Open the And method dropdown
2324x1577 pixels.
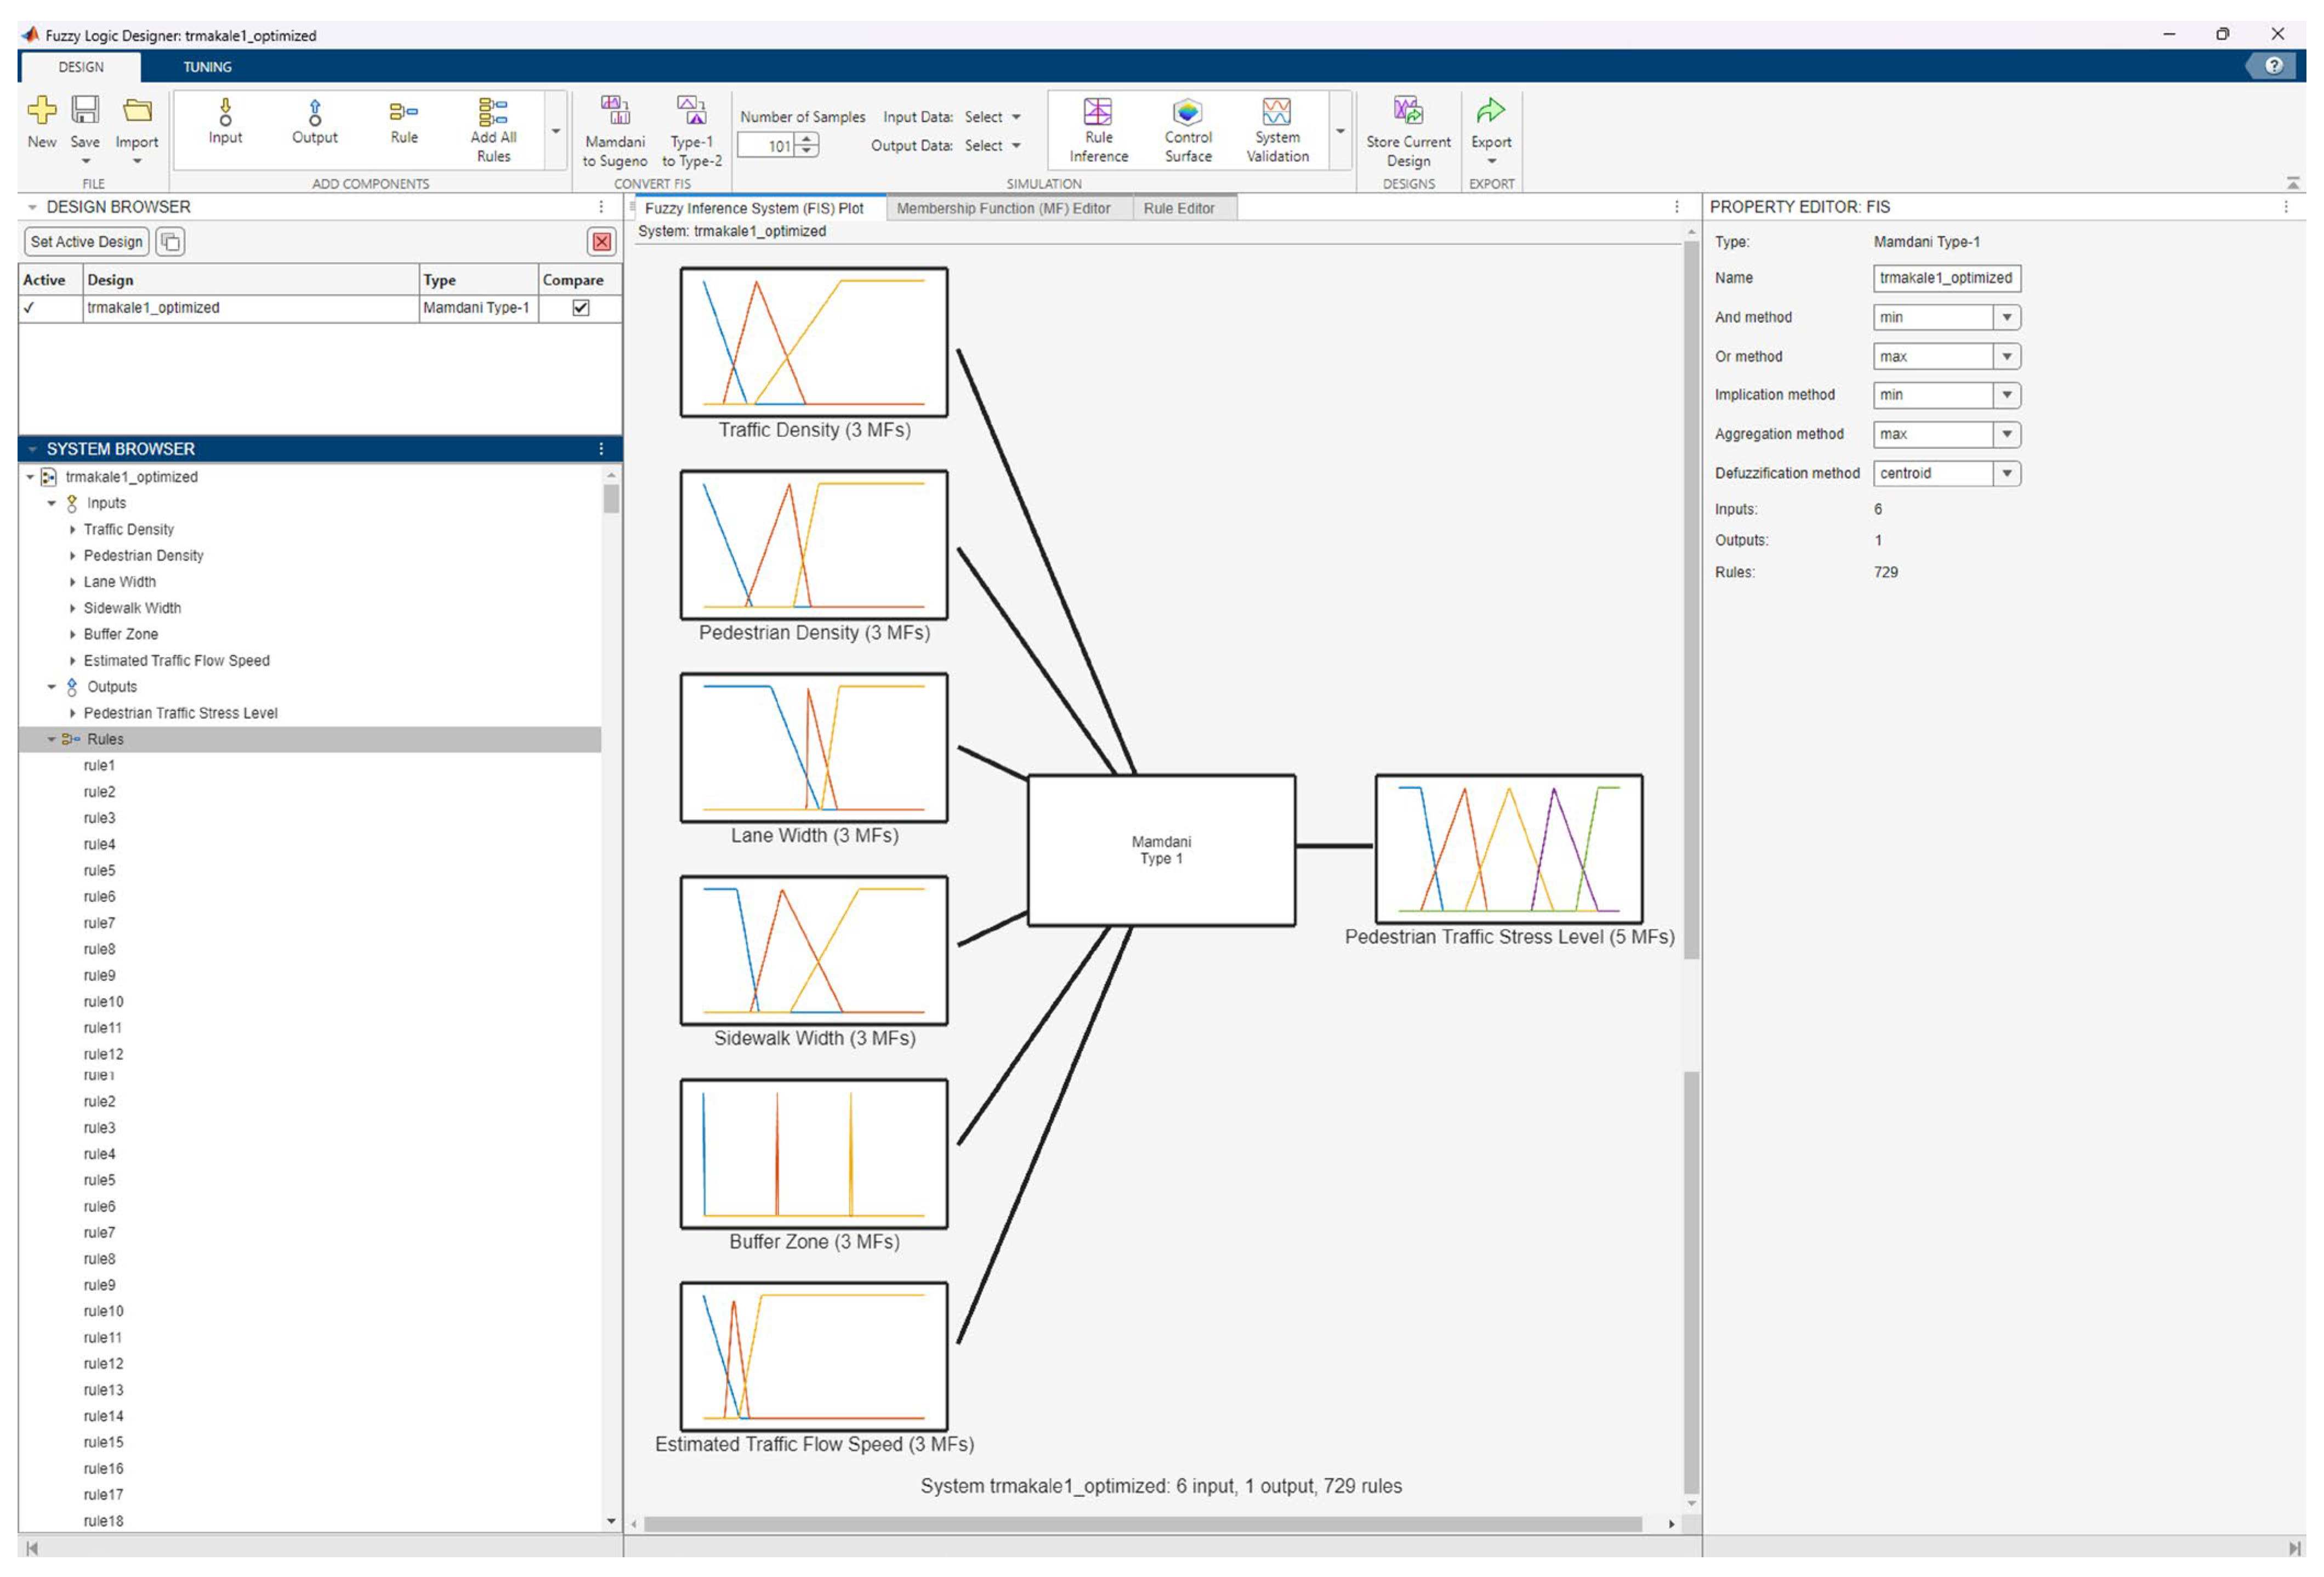pos(2006,317)
